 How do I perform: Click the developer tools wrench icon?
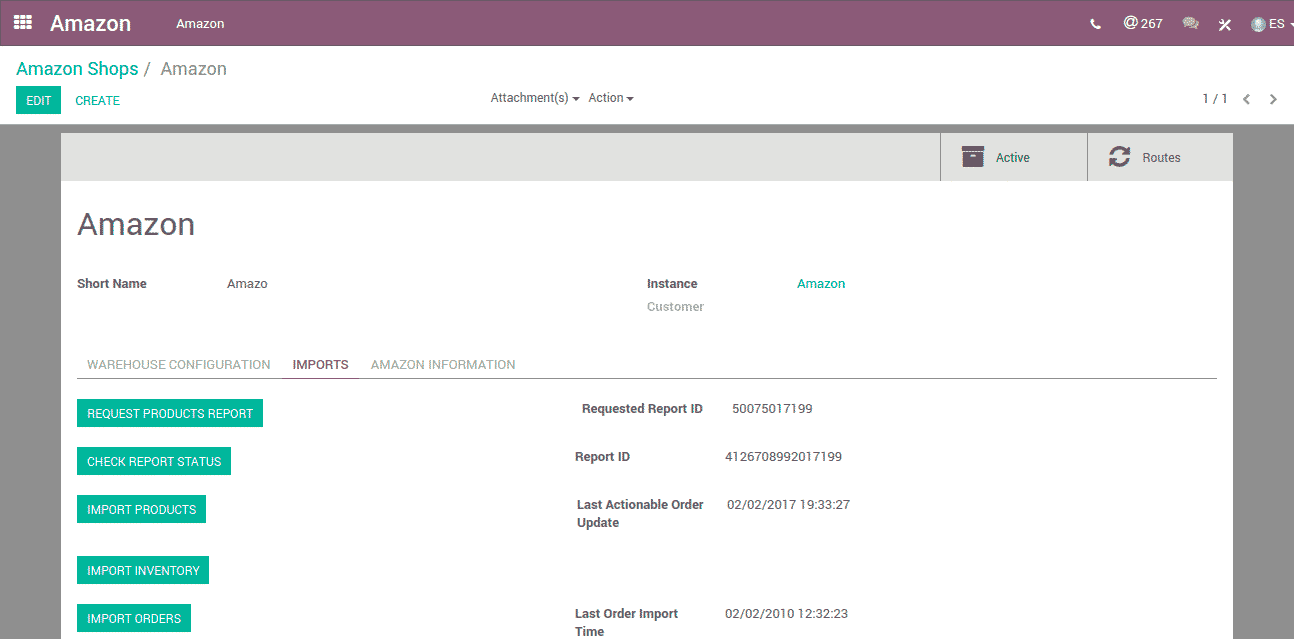tap(1224, 24)
